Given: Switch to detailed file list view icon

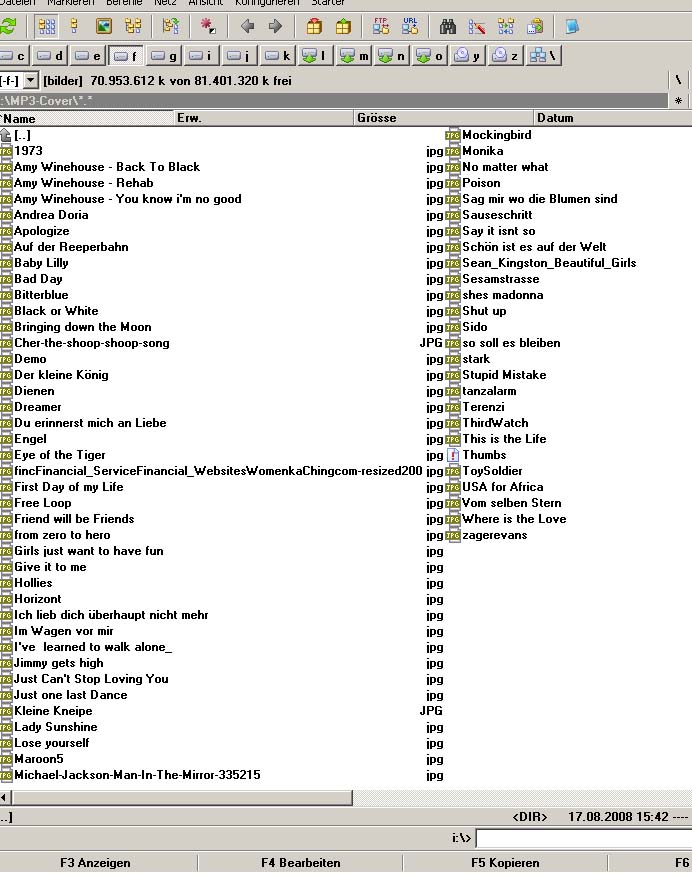Looking at the screenshot, I should [74, 26].
